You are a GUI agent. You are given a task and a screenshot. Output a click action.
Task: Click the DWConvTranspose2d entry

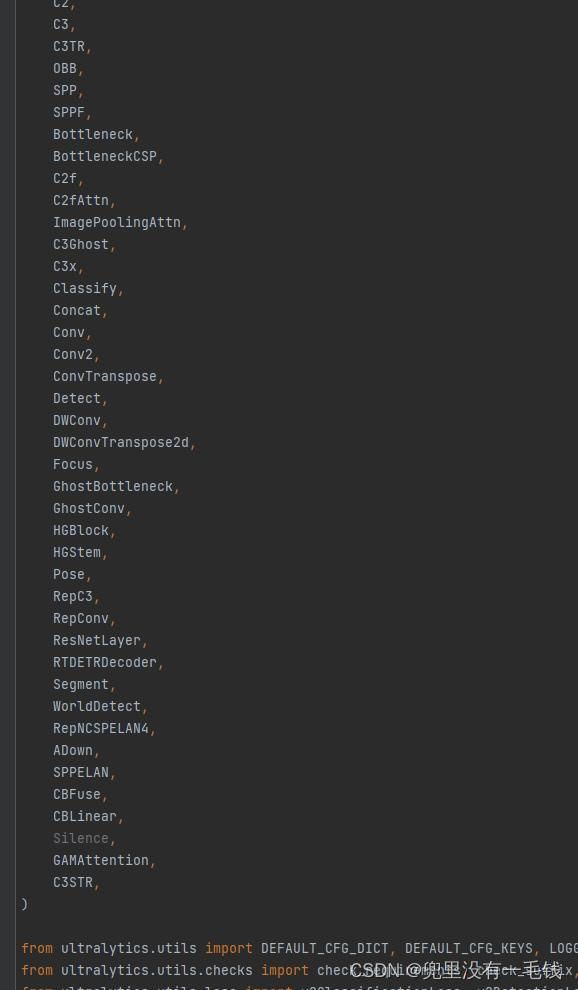[121, 443]
